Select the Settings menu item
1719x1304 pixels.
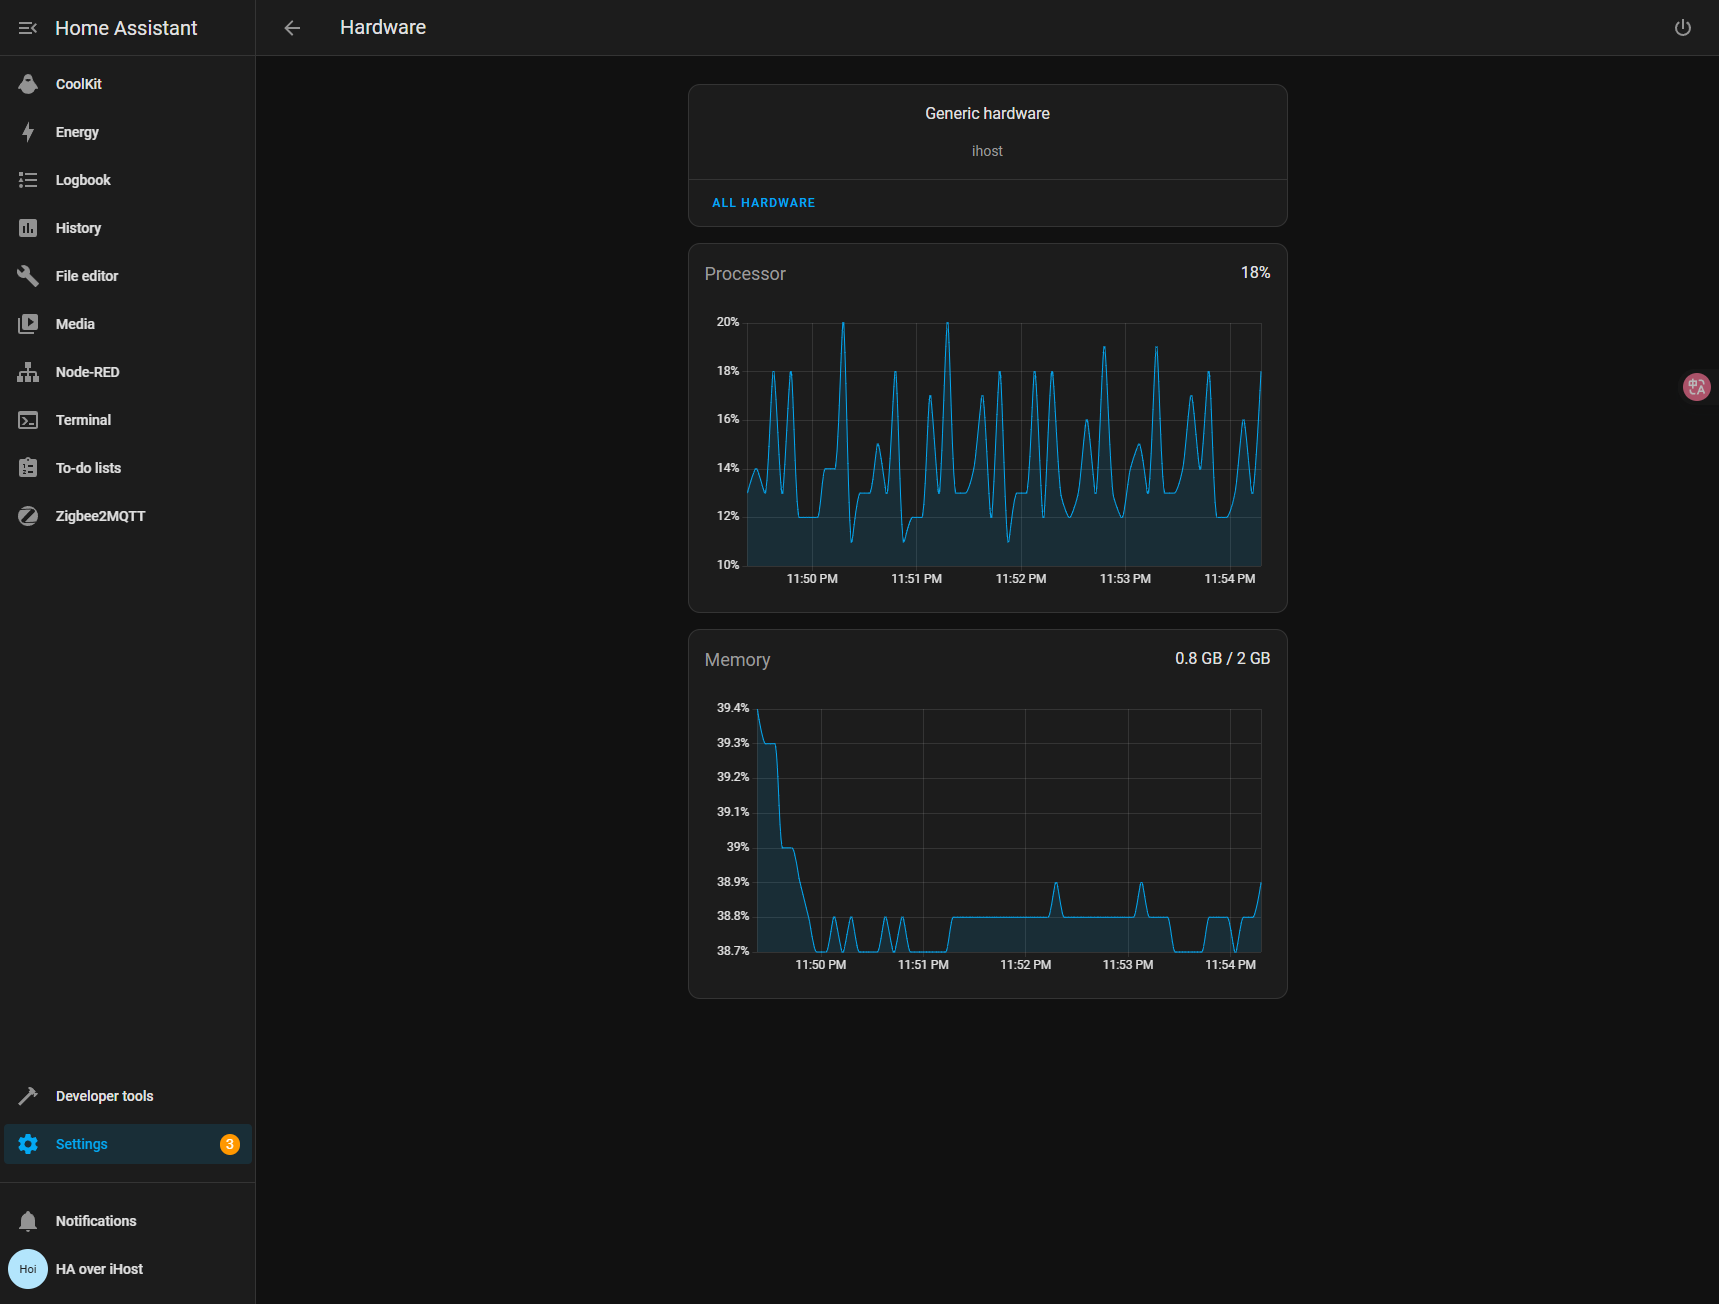[x=81, y=1144]
